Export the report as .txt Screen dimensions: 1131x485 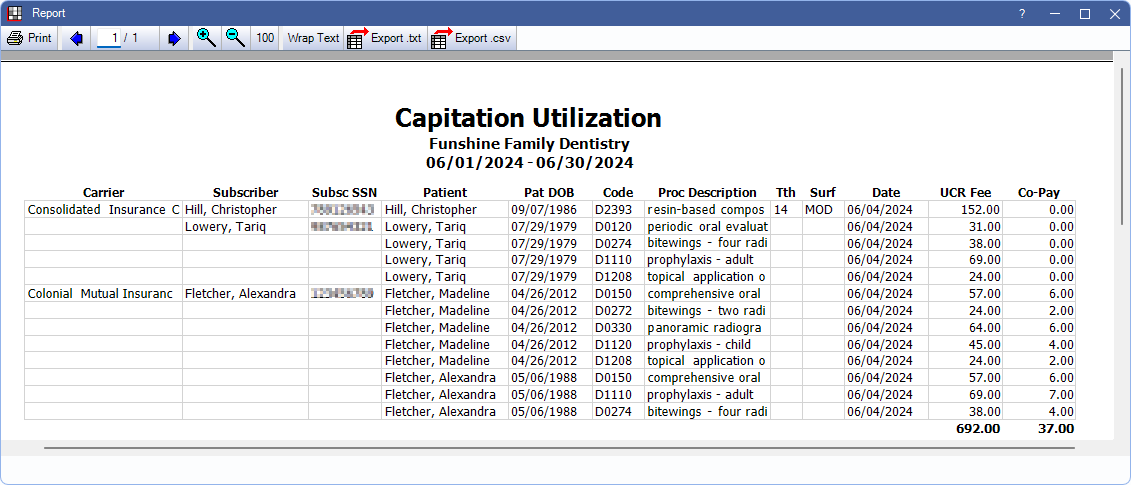(385, 38)
